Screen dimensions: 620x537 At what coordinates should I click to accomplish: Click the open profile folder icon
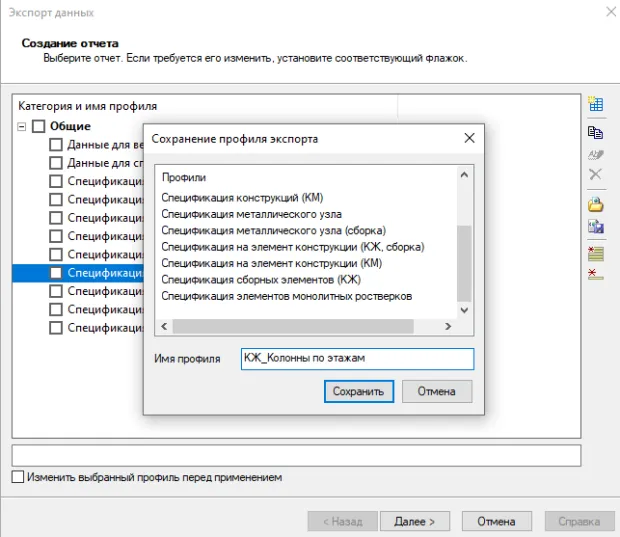pos(596,204)
